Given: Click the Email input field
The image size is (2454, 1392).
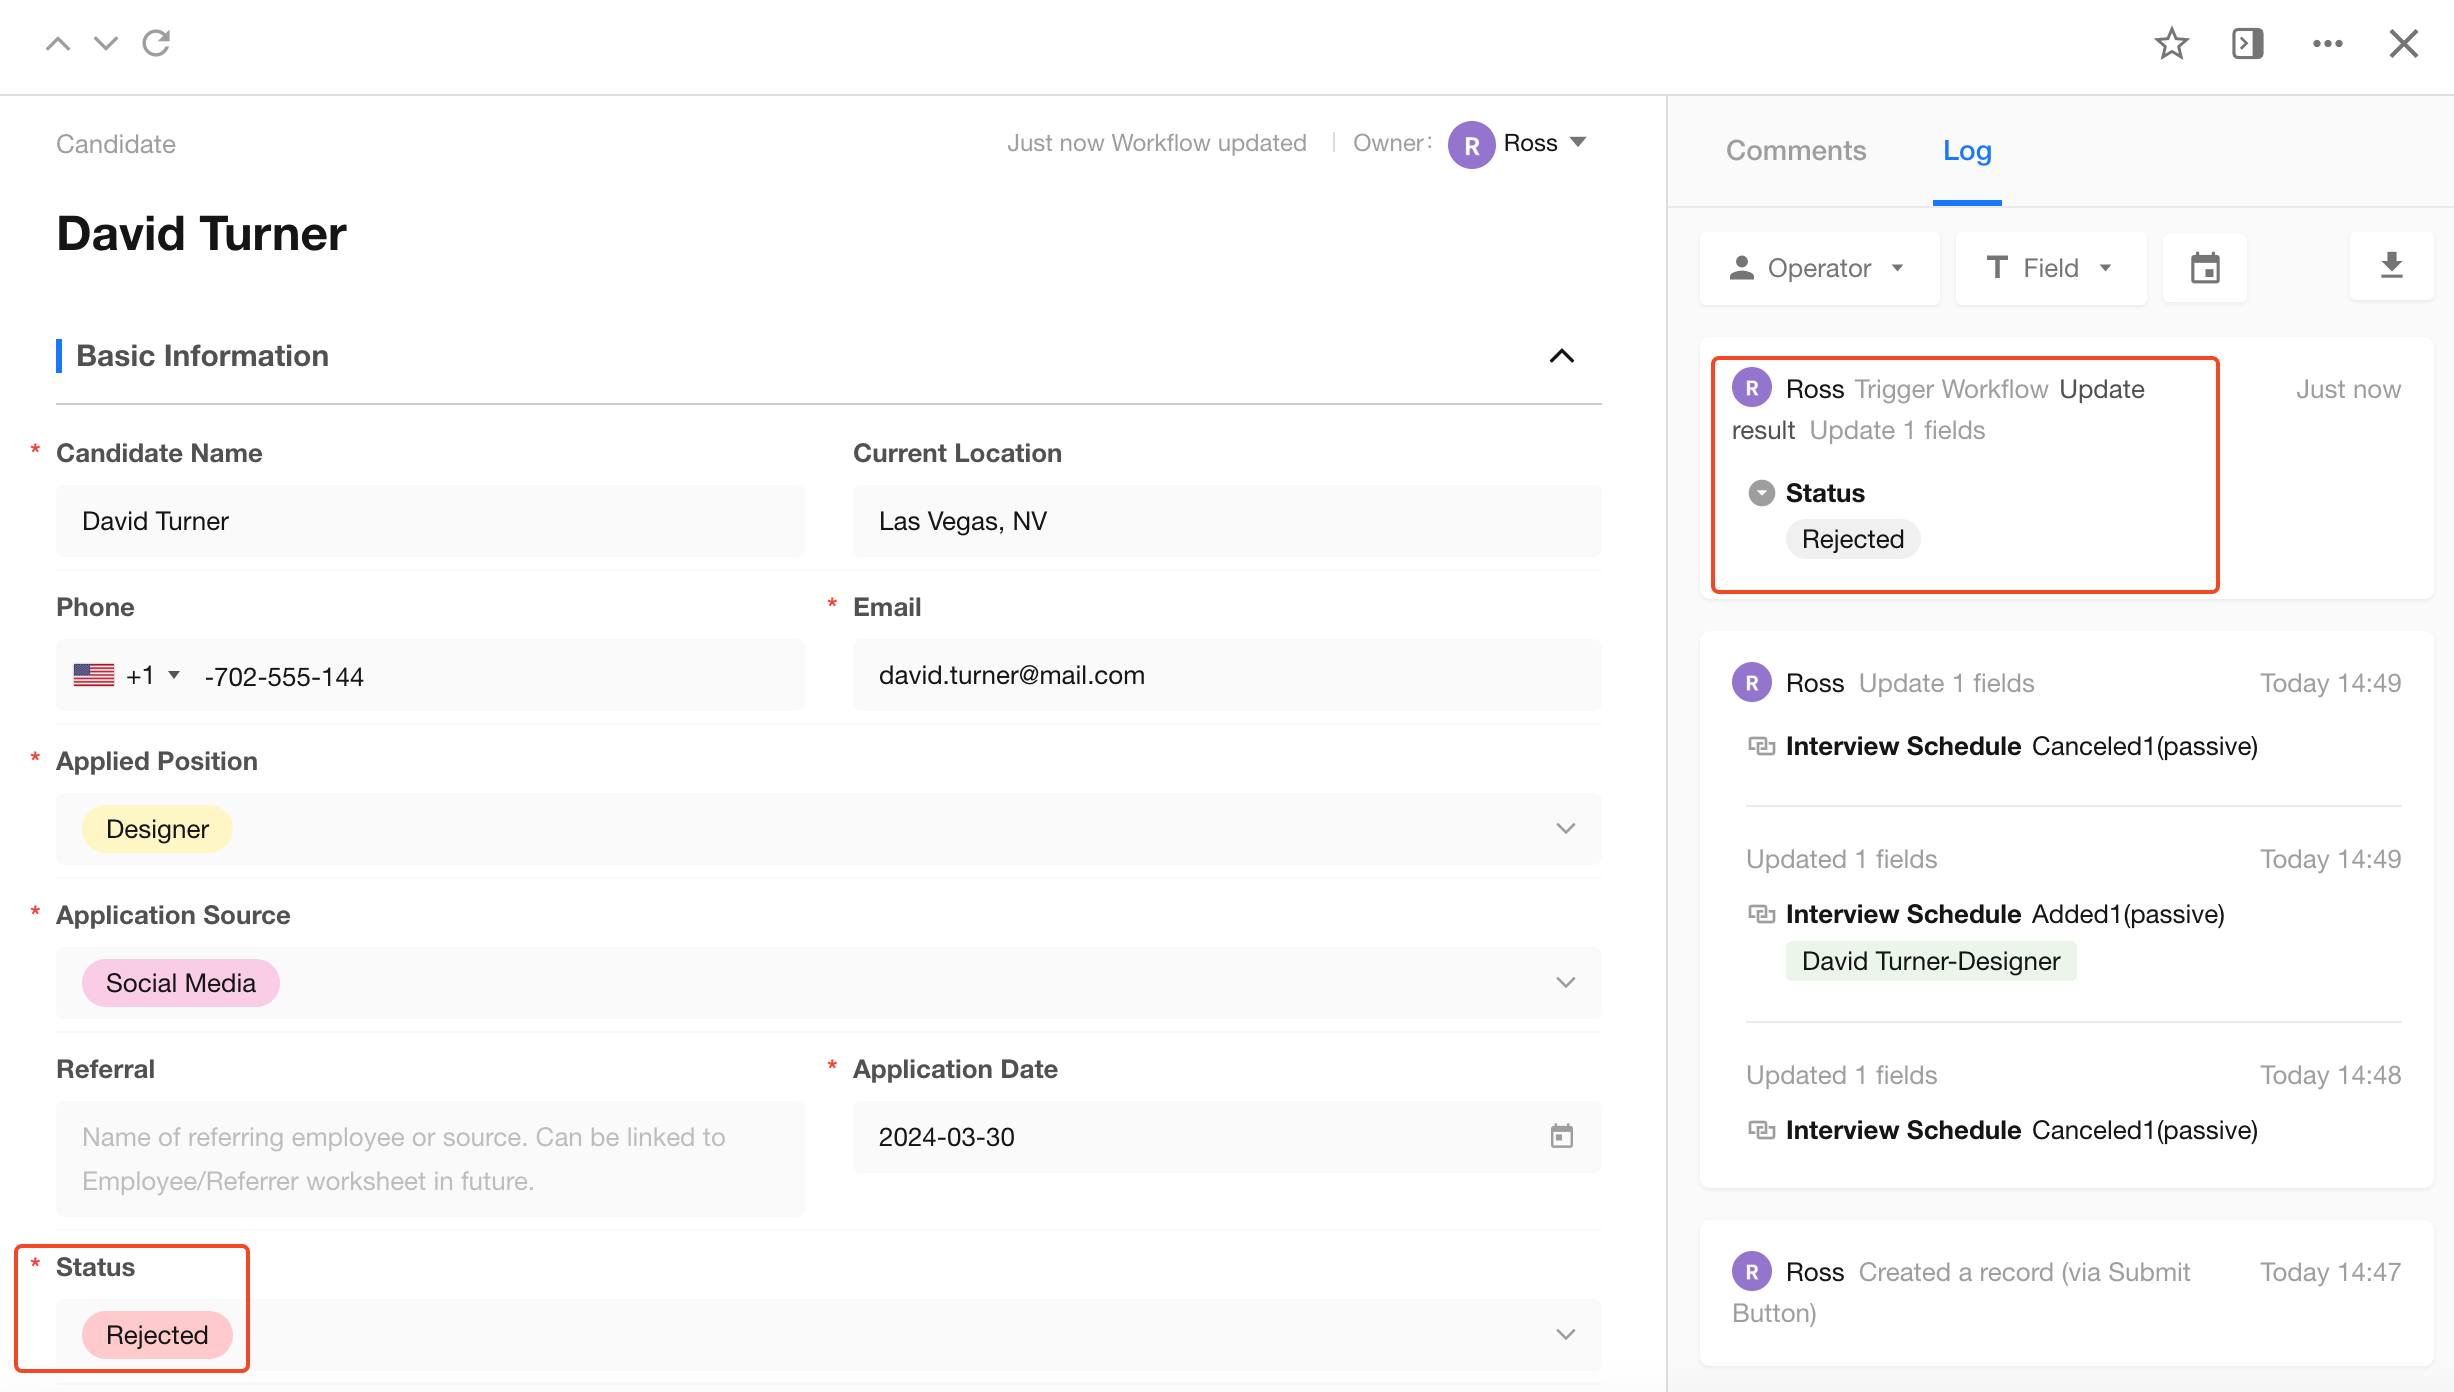Looking at the screenshot, I should click(1227, 675).
